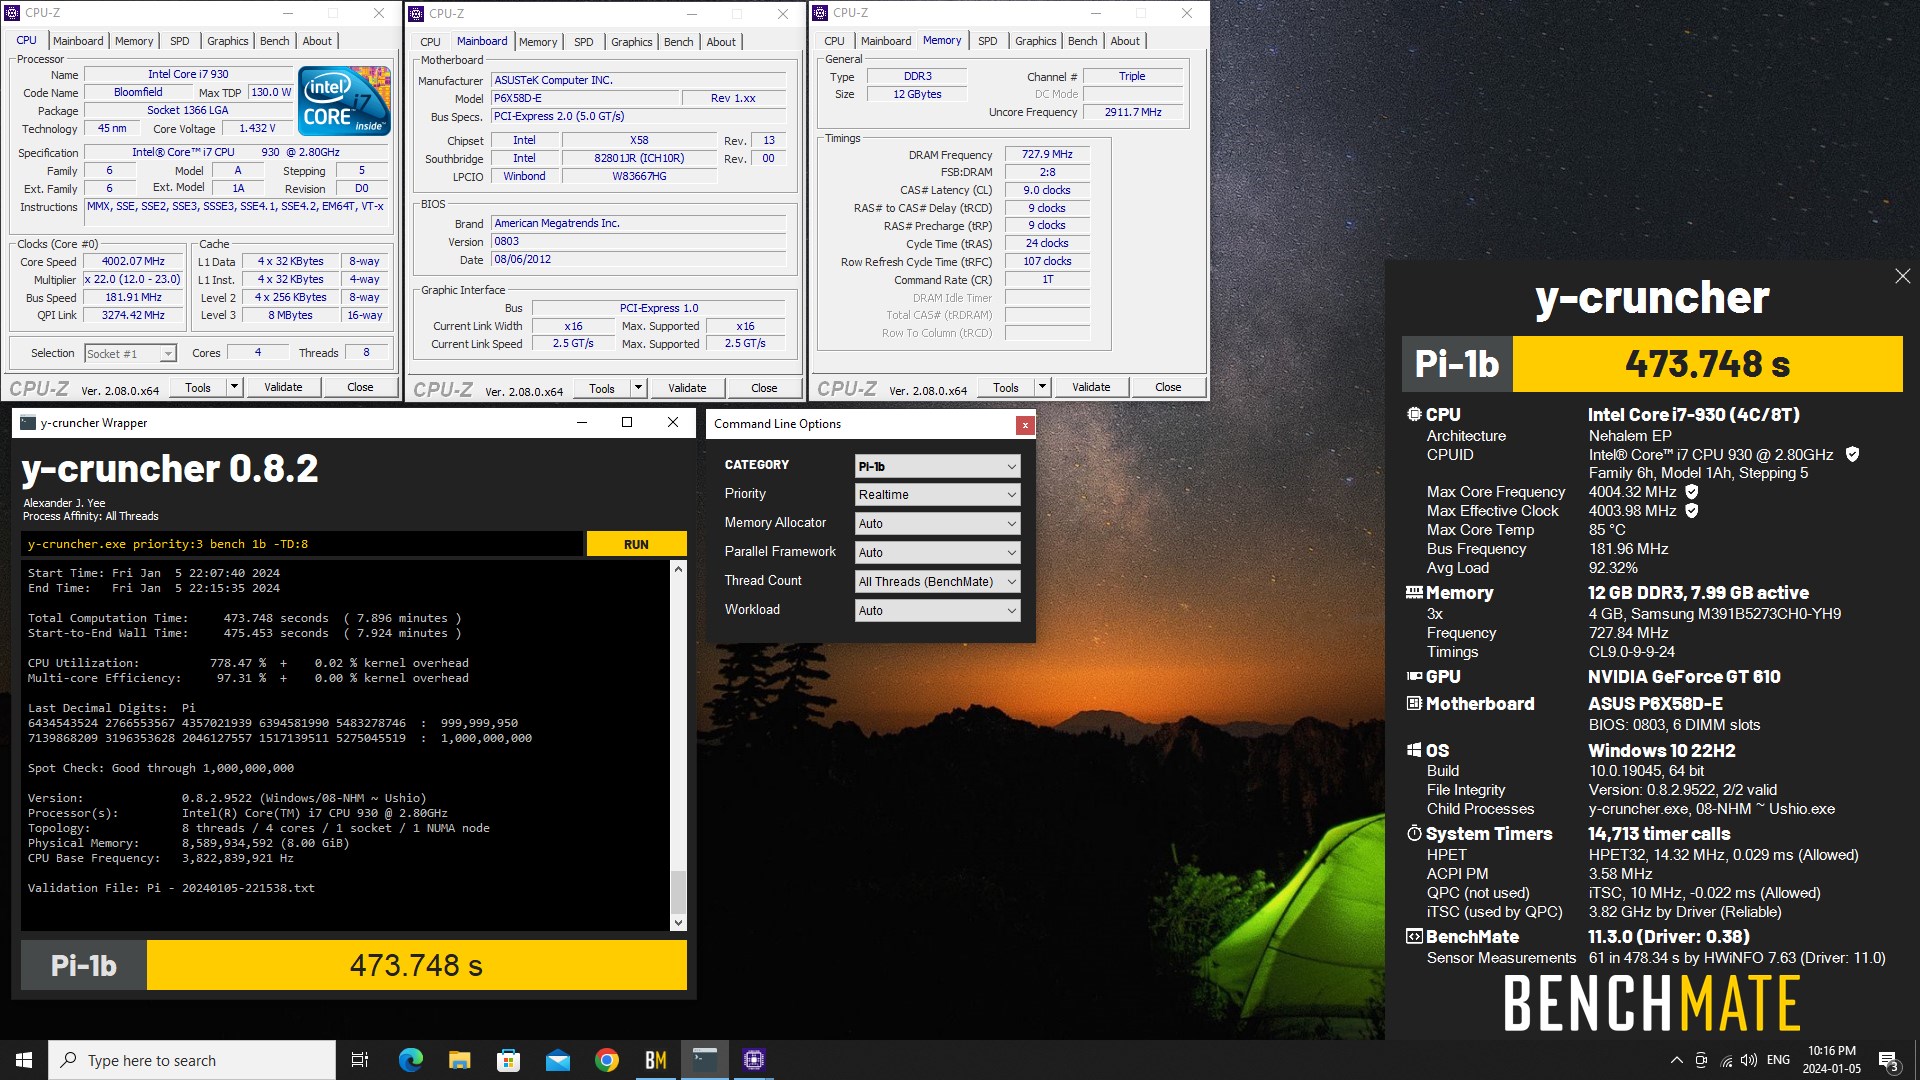Click the y-cruncher output scrollbar thumb
The image size is (1920, 1080).
click(678, 892)
